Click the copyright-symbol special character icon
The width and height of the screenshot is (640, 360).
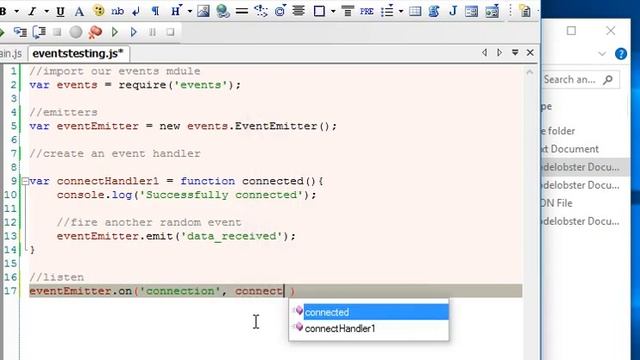280,11
